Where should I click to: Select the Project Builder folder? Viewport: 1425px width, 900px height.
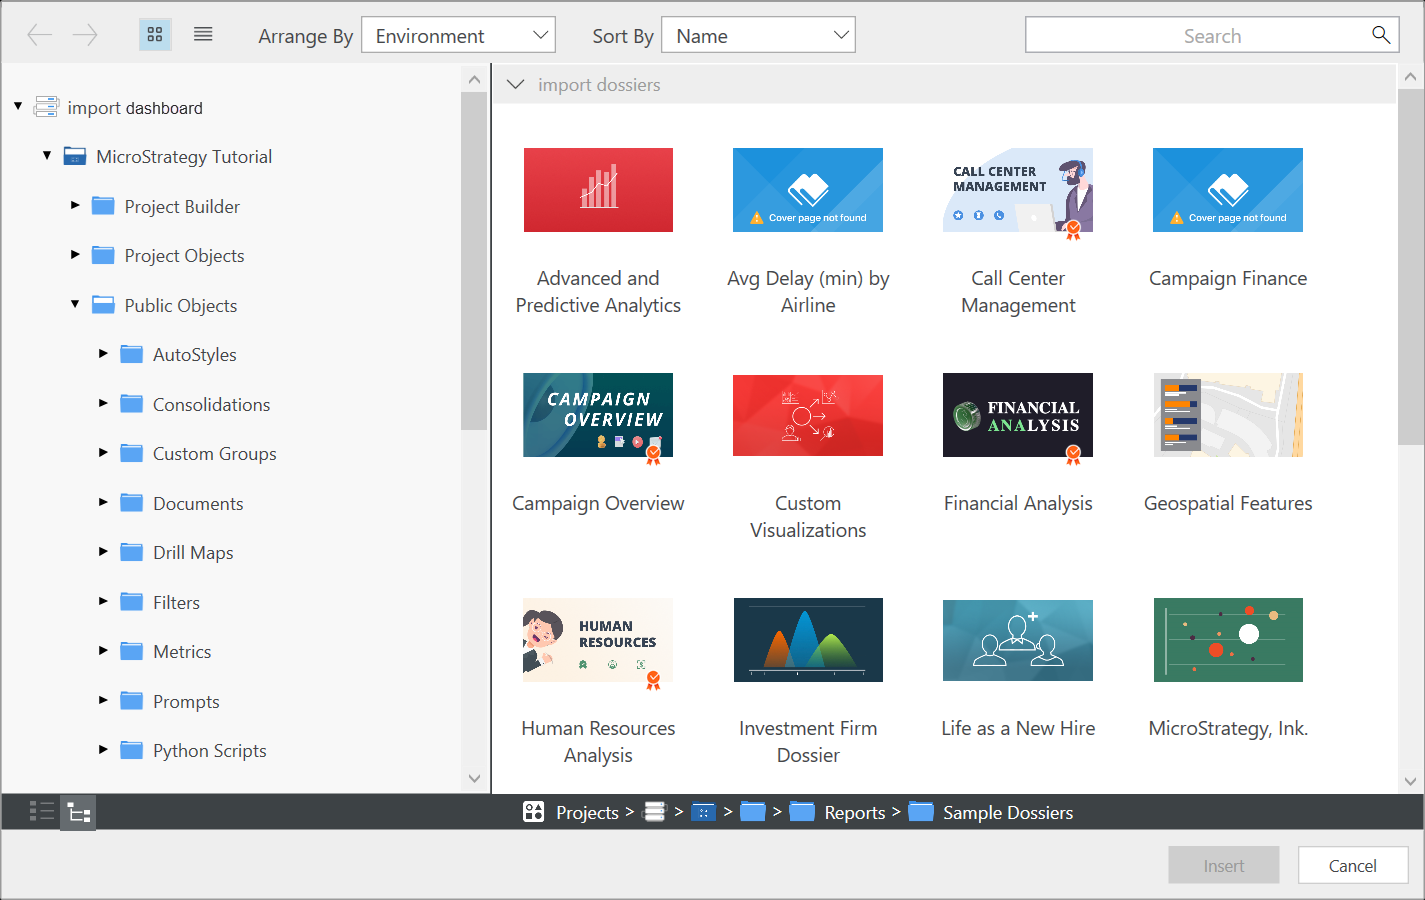(x=181, y=207)
